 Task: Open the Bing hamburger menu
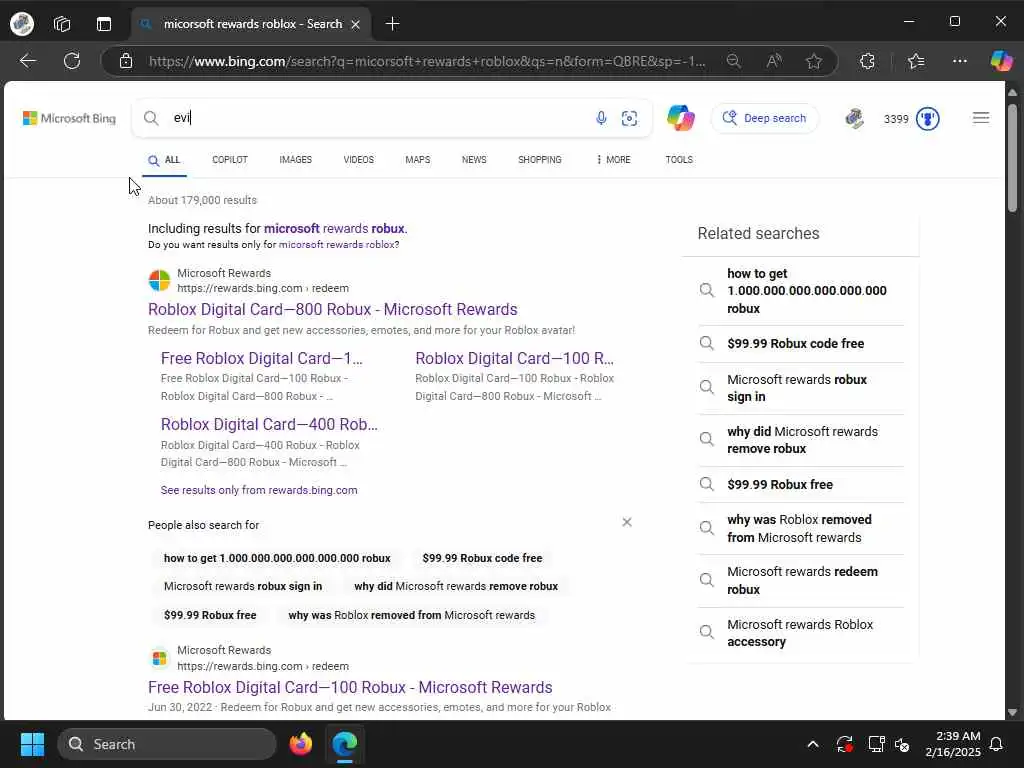click(x=981, y=118)
